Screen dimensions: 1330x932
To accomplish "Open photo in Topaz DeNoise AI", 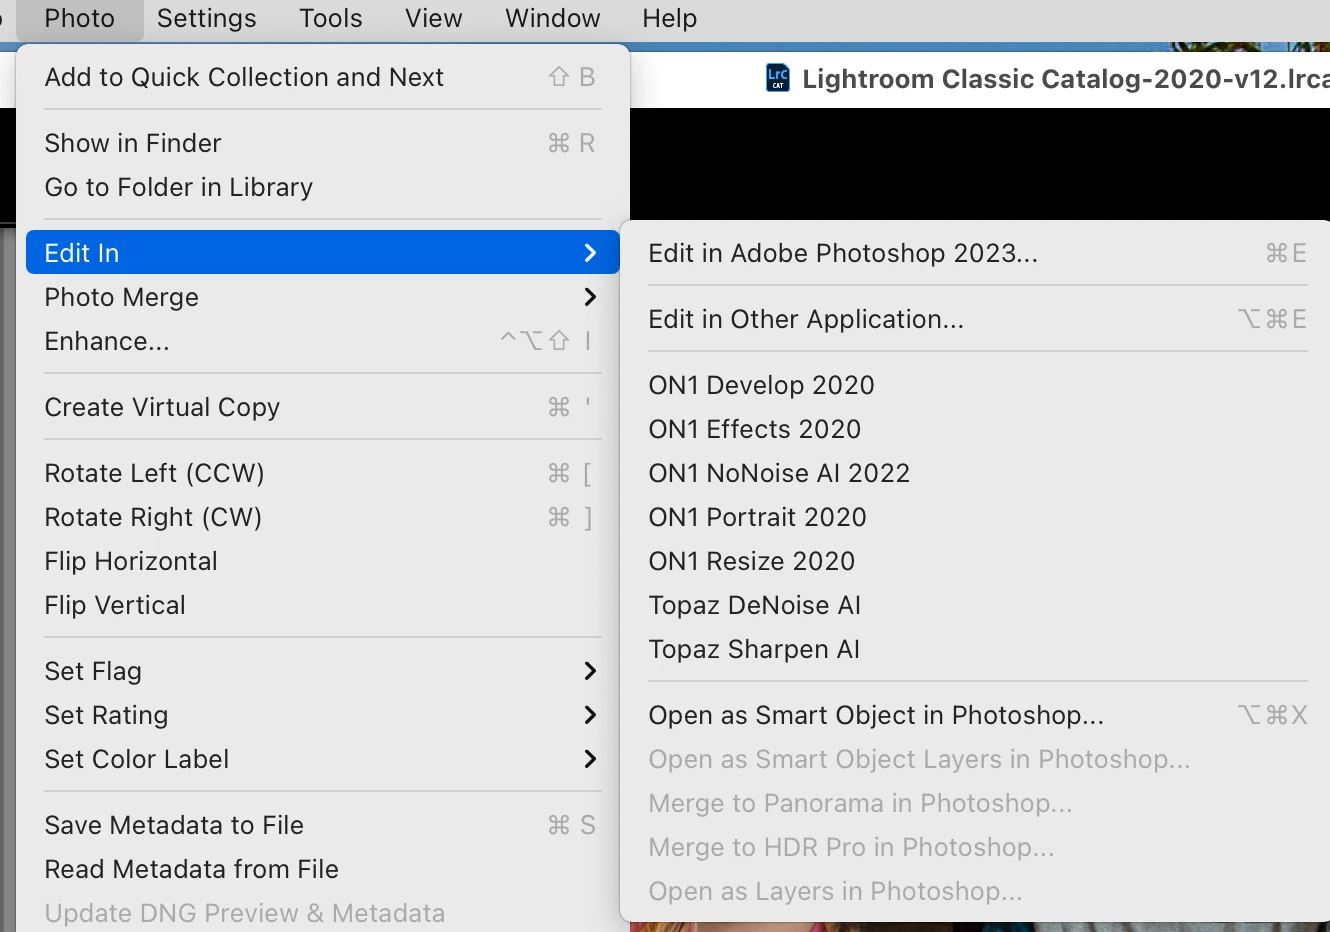I will point(977,605).
